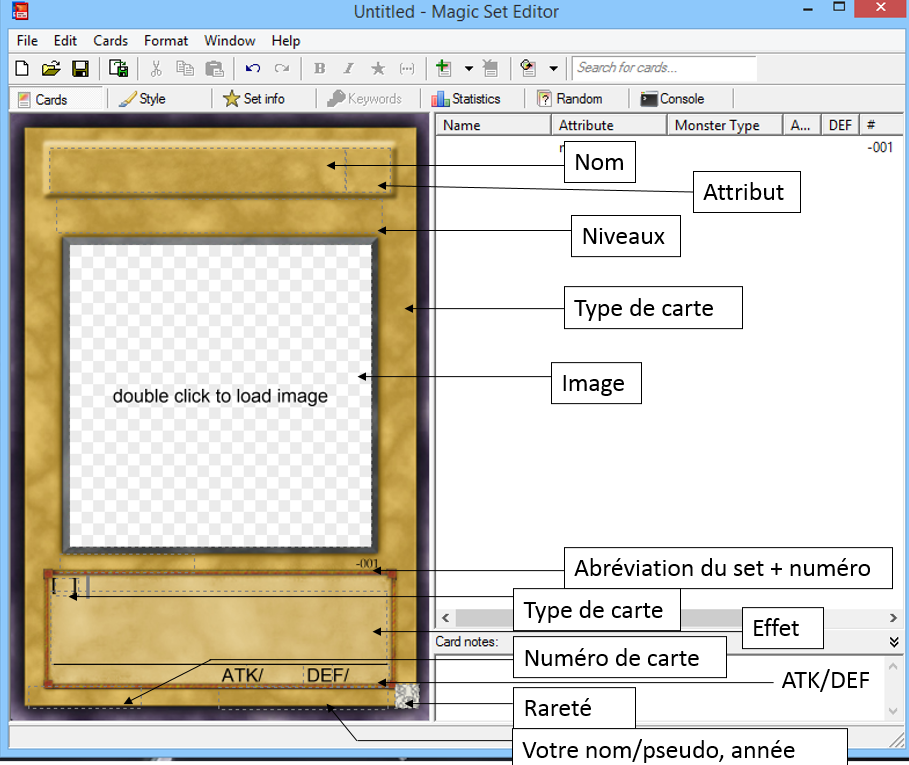This screenshot has height=765, width=909.
Task: Click the Card notes scroll up arrow
Action: tap(893, 666)
